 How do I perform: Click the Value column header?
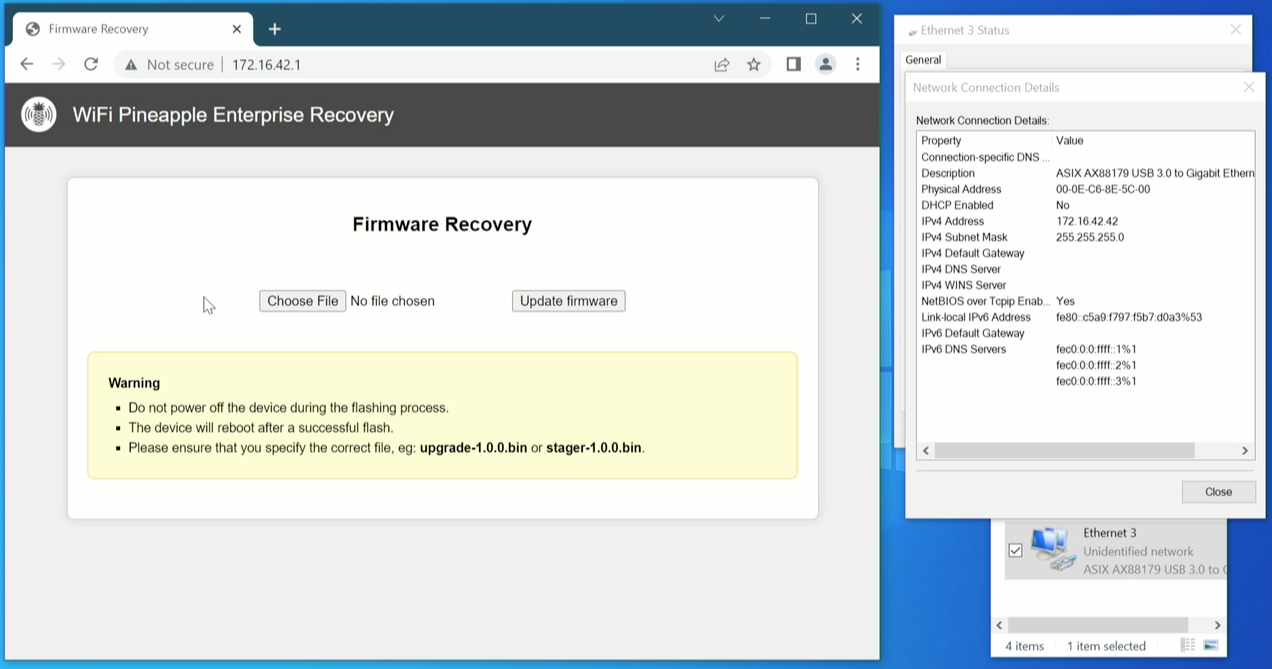click(x=1069, y=141)
